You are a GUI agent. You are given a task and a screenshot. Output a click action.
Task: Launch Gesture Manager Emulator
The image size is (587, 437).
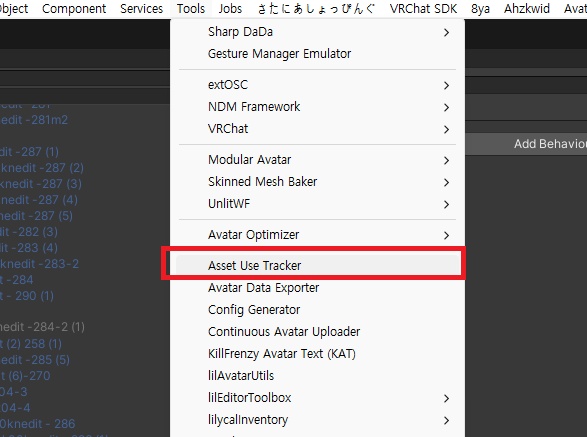pos(317,54)
